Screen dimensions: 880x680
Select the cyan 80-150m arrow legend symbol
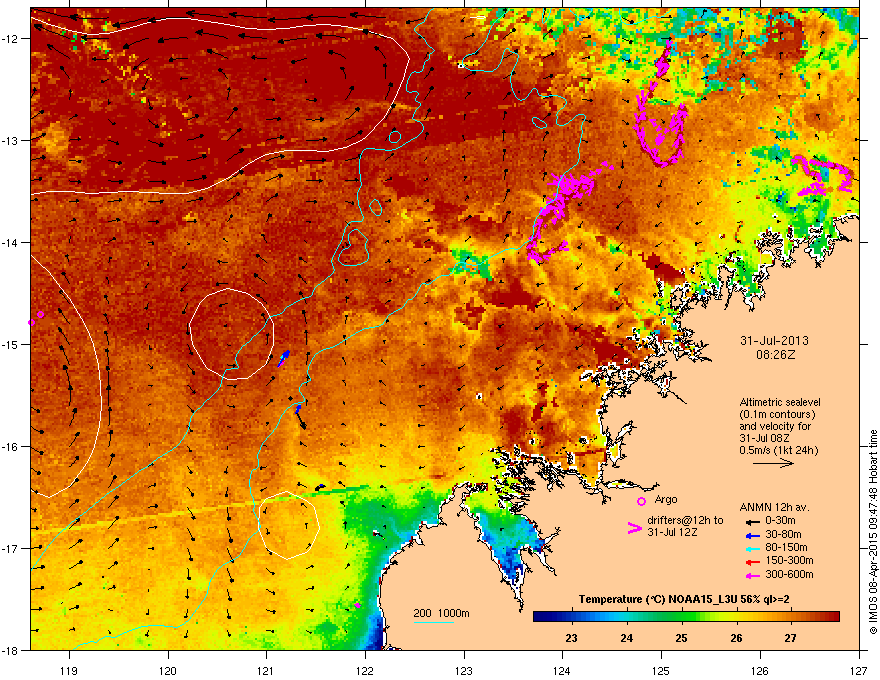coord(752,548)
